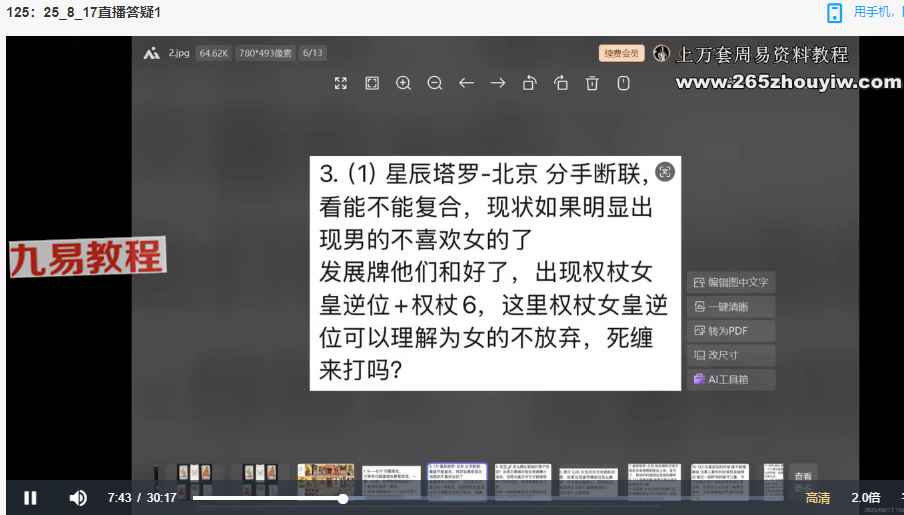Image resolution: width=904 pixels, height=515 pixels.
Task: Open the 2.0倍 playback speed menu
Action: tap(865, 498)
